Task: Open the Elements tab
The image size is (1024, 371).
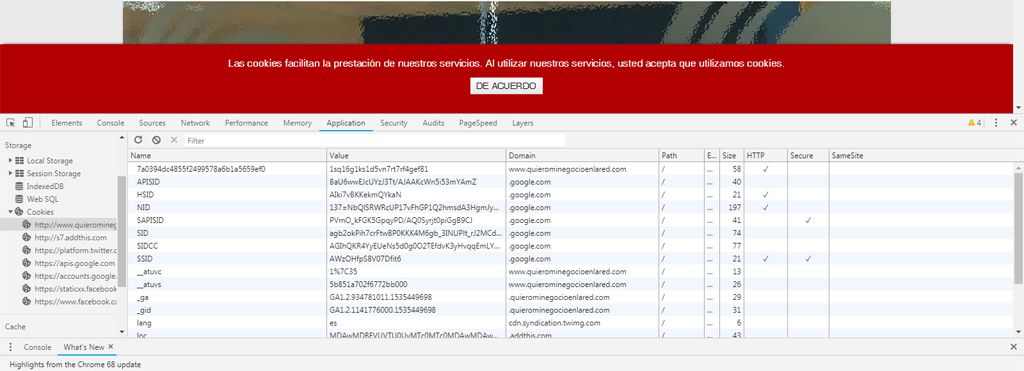Action: click(67, 123)
